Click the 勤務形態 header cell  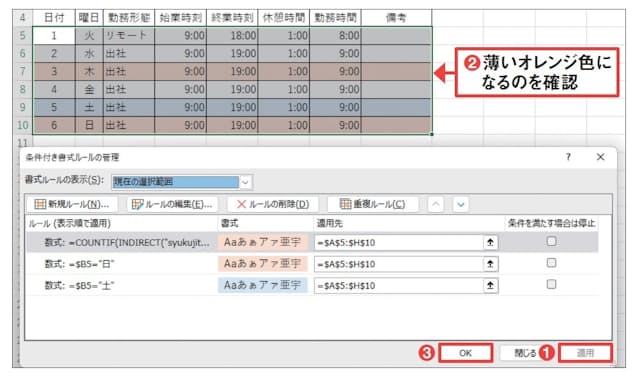tap(129, 18)
